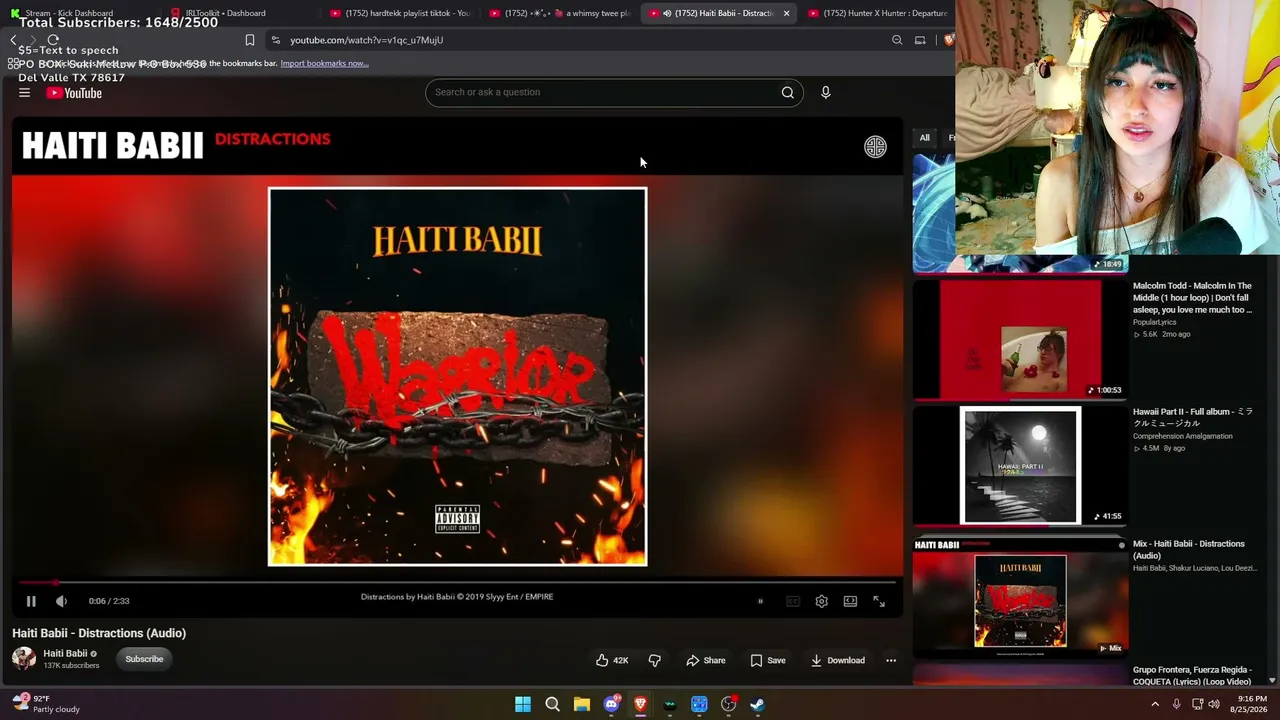Open the player settings gear
The width and height of the screenshot is (1280, 720).
pos(821,601)
